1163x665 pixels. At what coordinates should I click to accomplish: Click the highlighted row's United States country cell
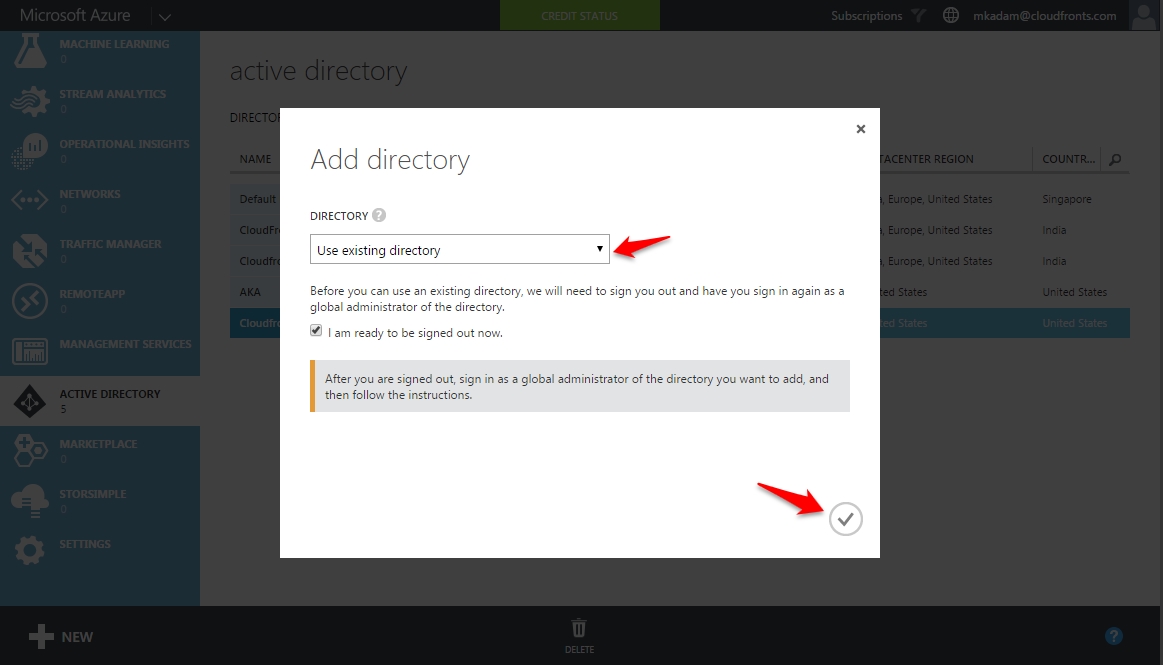click(x=1074, y=323)
